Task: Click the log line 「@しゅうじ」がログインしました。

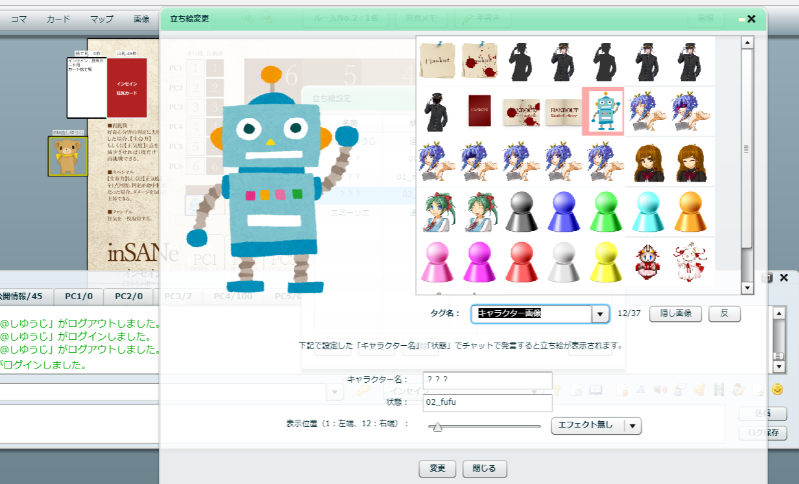Action: (76, 337)
